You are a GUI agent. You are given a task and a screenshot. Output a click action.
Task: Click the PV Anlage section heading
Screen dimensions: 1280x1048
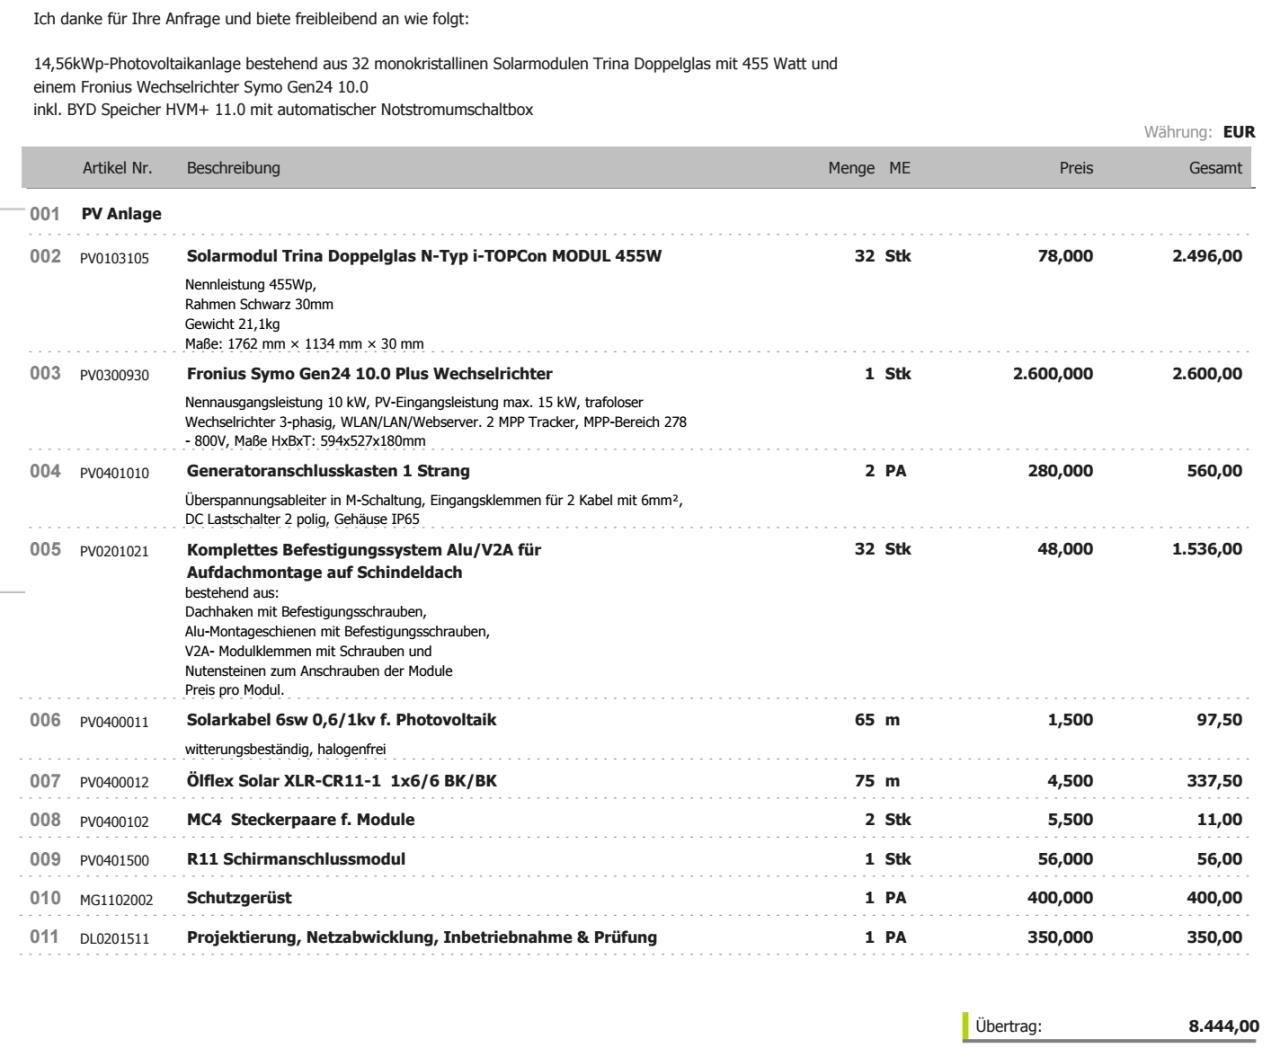[x=121, y=214]
